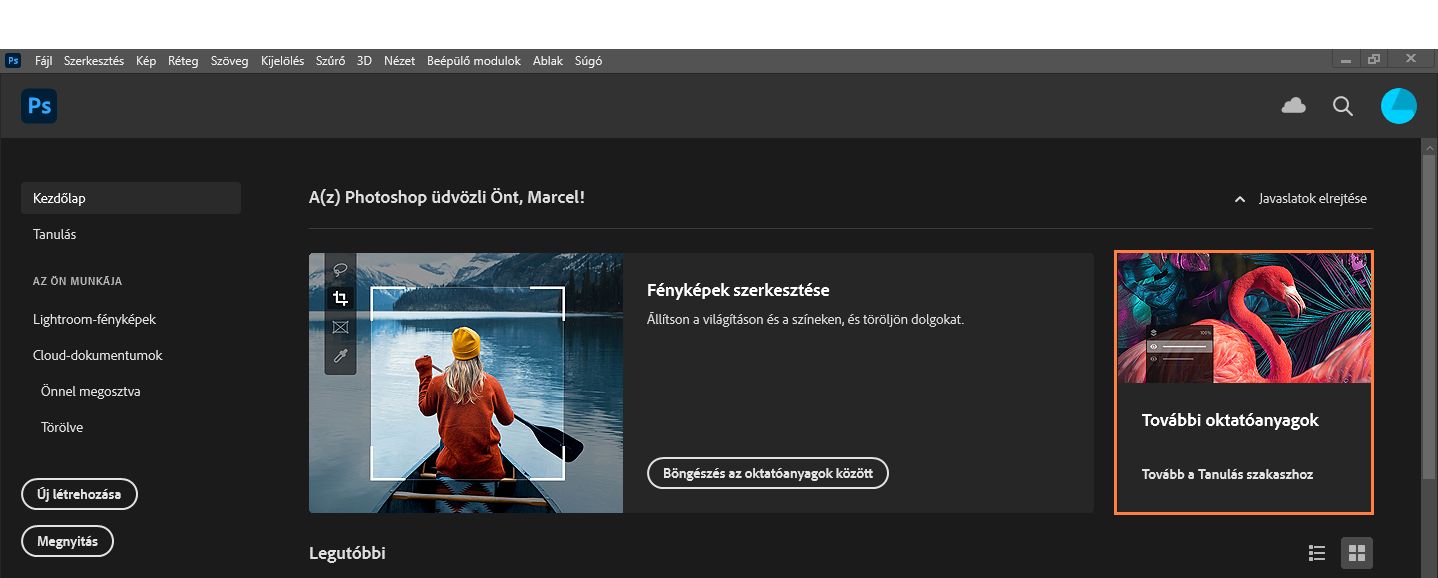Open the Szerkesztés menu

(94, 61)
